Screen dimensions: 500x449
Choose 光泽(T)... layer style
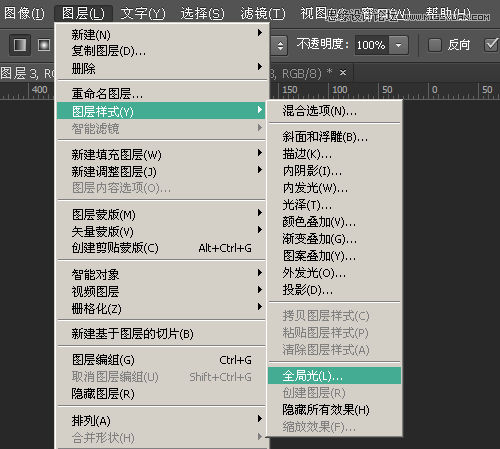tap(334, 205)
